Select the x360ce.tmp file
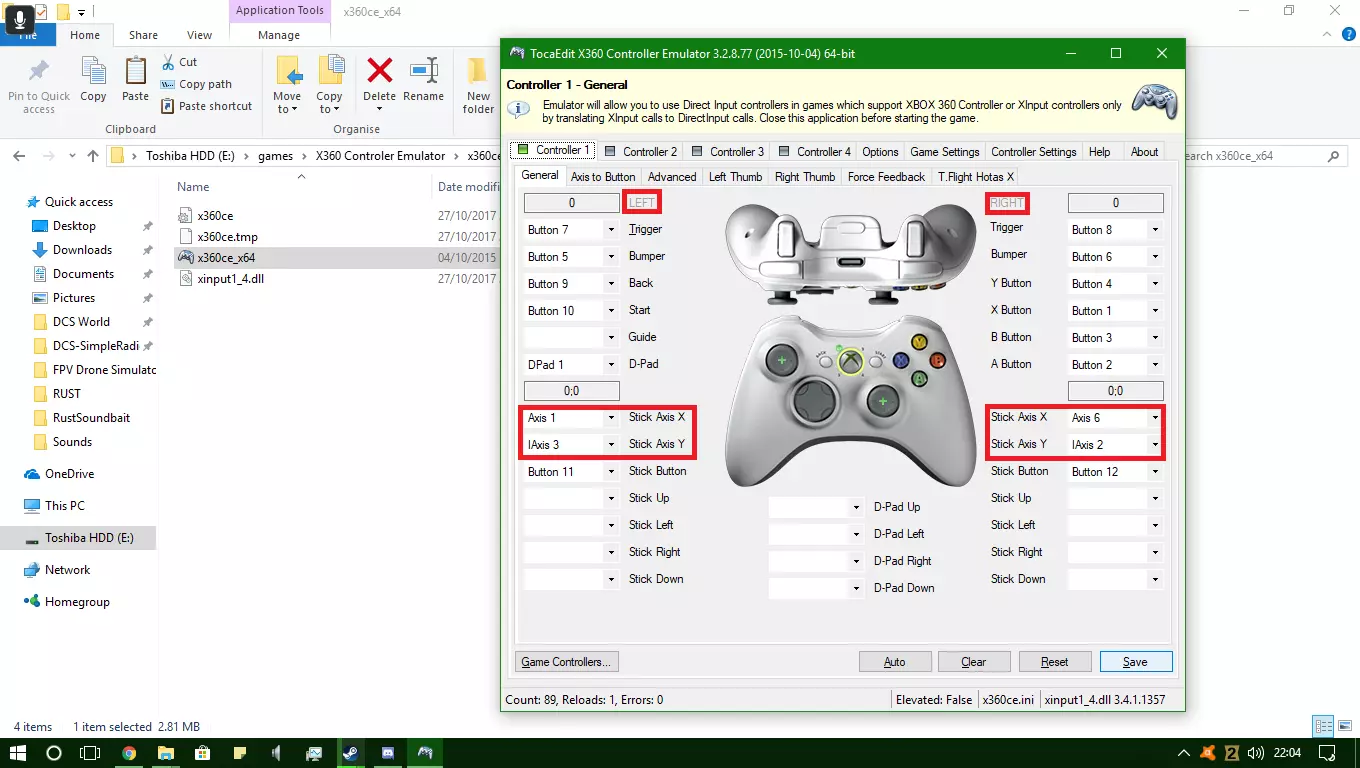Viewport: 1360px width, 768px height. coord(227,237)
